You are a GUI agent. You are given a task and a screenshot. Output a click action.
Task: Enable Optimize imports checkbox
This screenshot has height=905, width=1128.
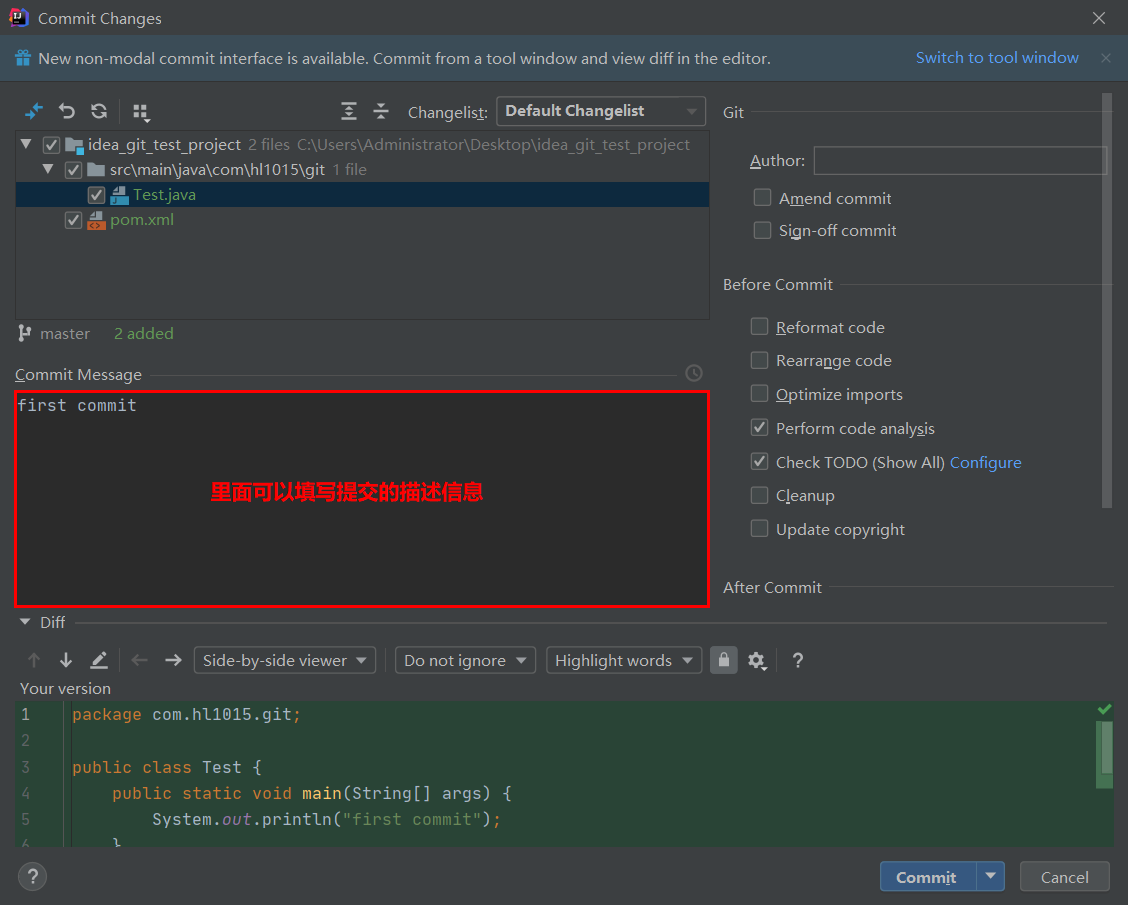tap(759, 394)
